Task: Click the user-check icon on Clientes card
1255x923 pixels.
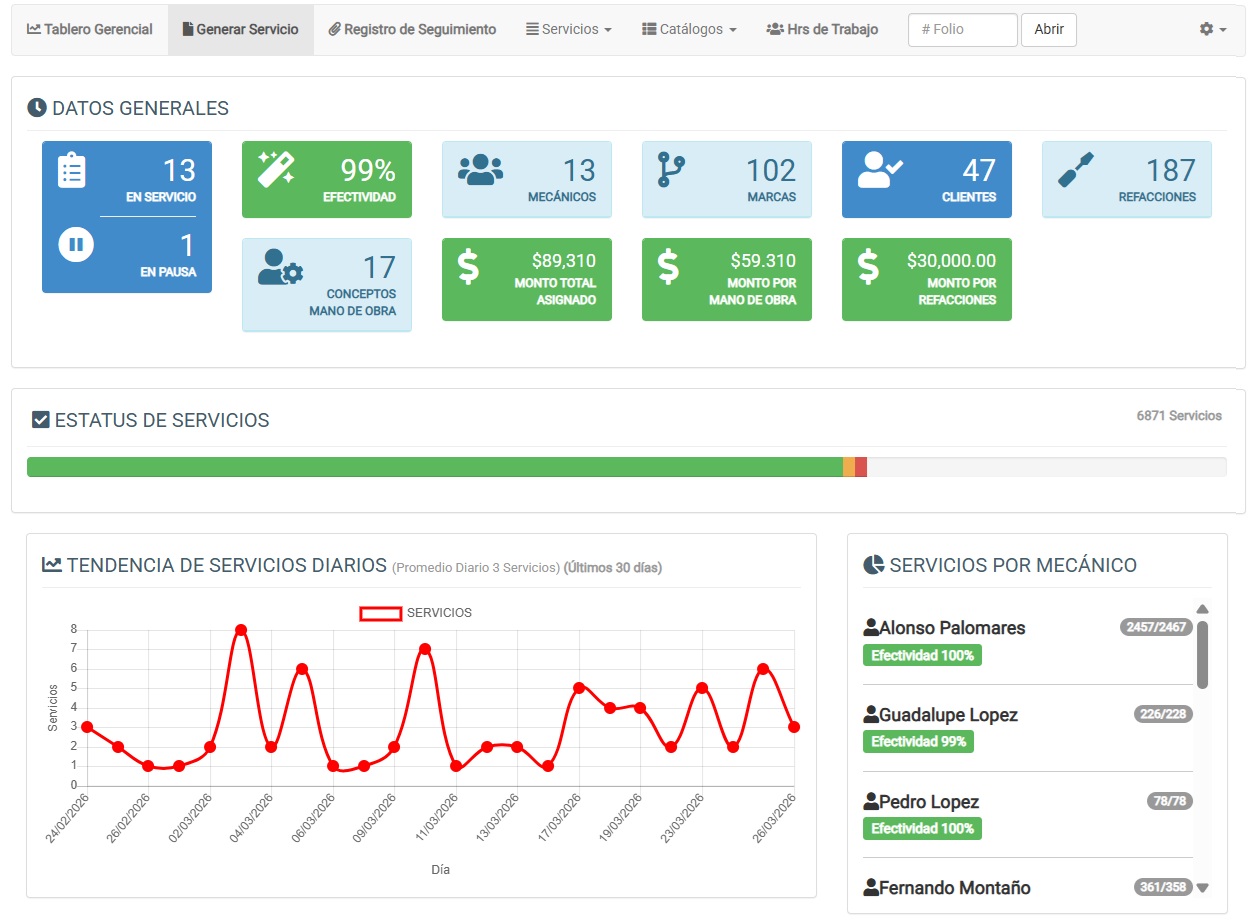Action: click(x=880, y=170)
